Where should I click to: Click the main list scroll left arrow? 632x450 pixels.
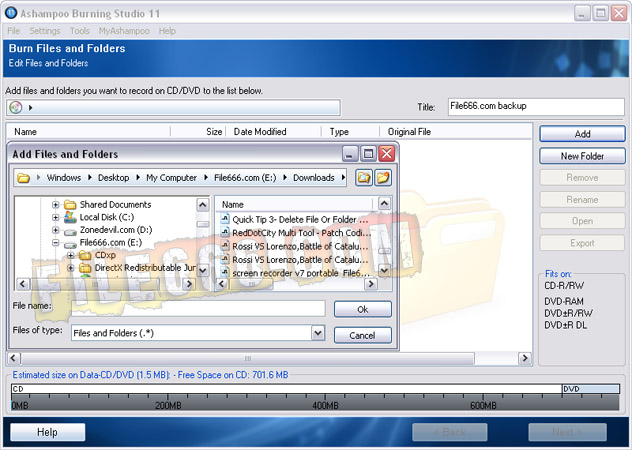pos(13,358)
